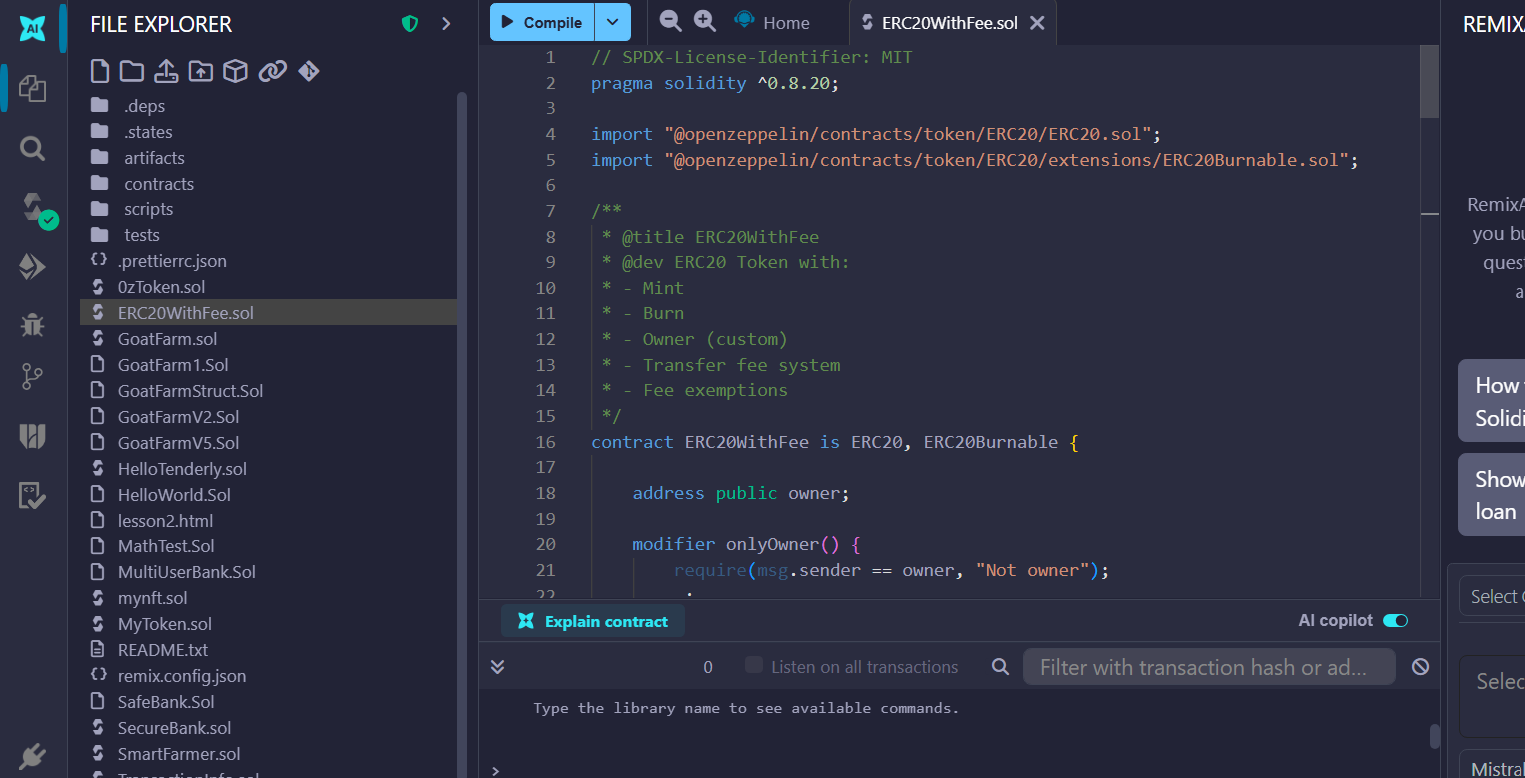The height and width of the screenshot is (778, 1525).
Task: Open Deploy & run transactions panel
Action: coord(33,266)
